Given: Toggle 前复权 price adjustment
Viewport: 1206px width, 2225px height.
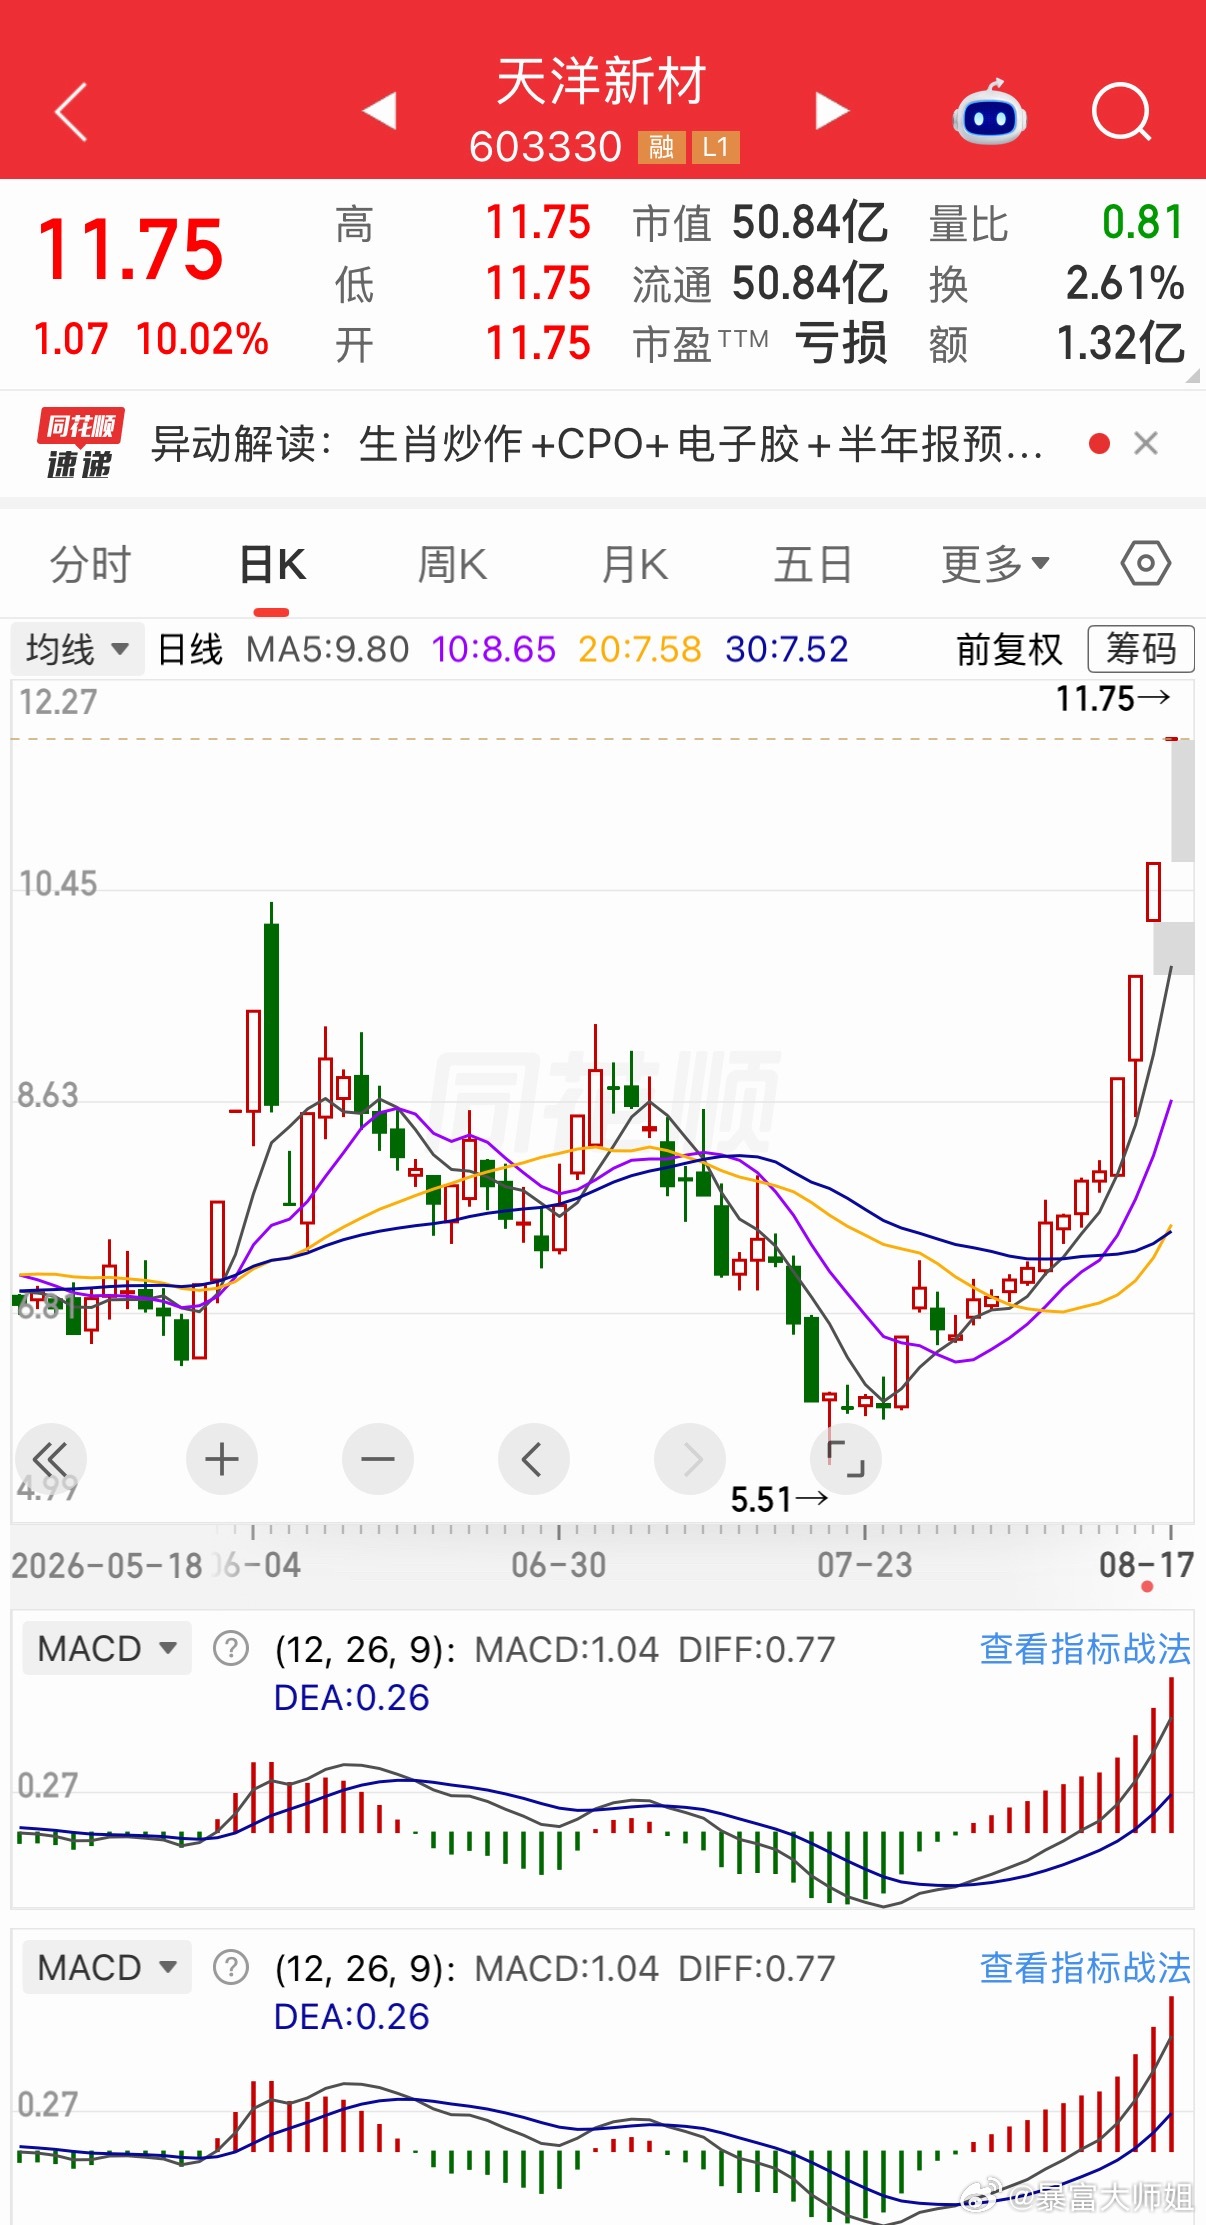Looking at the screenshot, I should click(x=1009, y=649).
